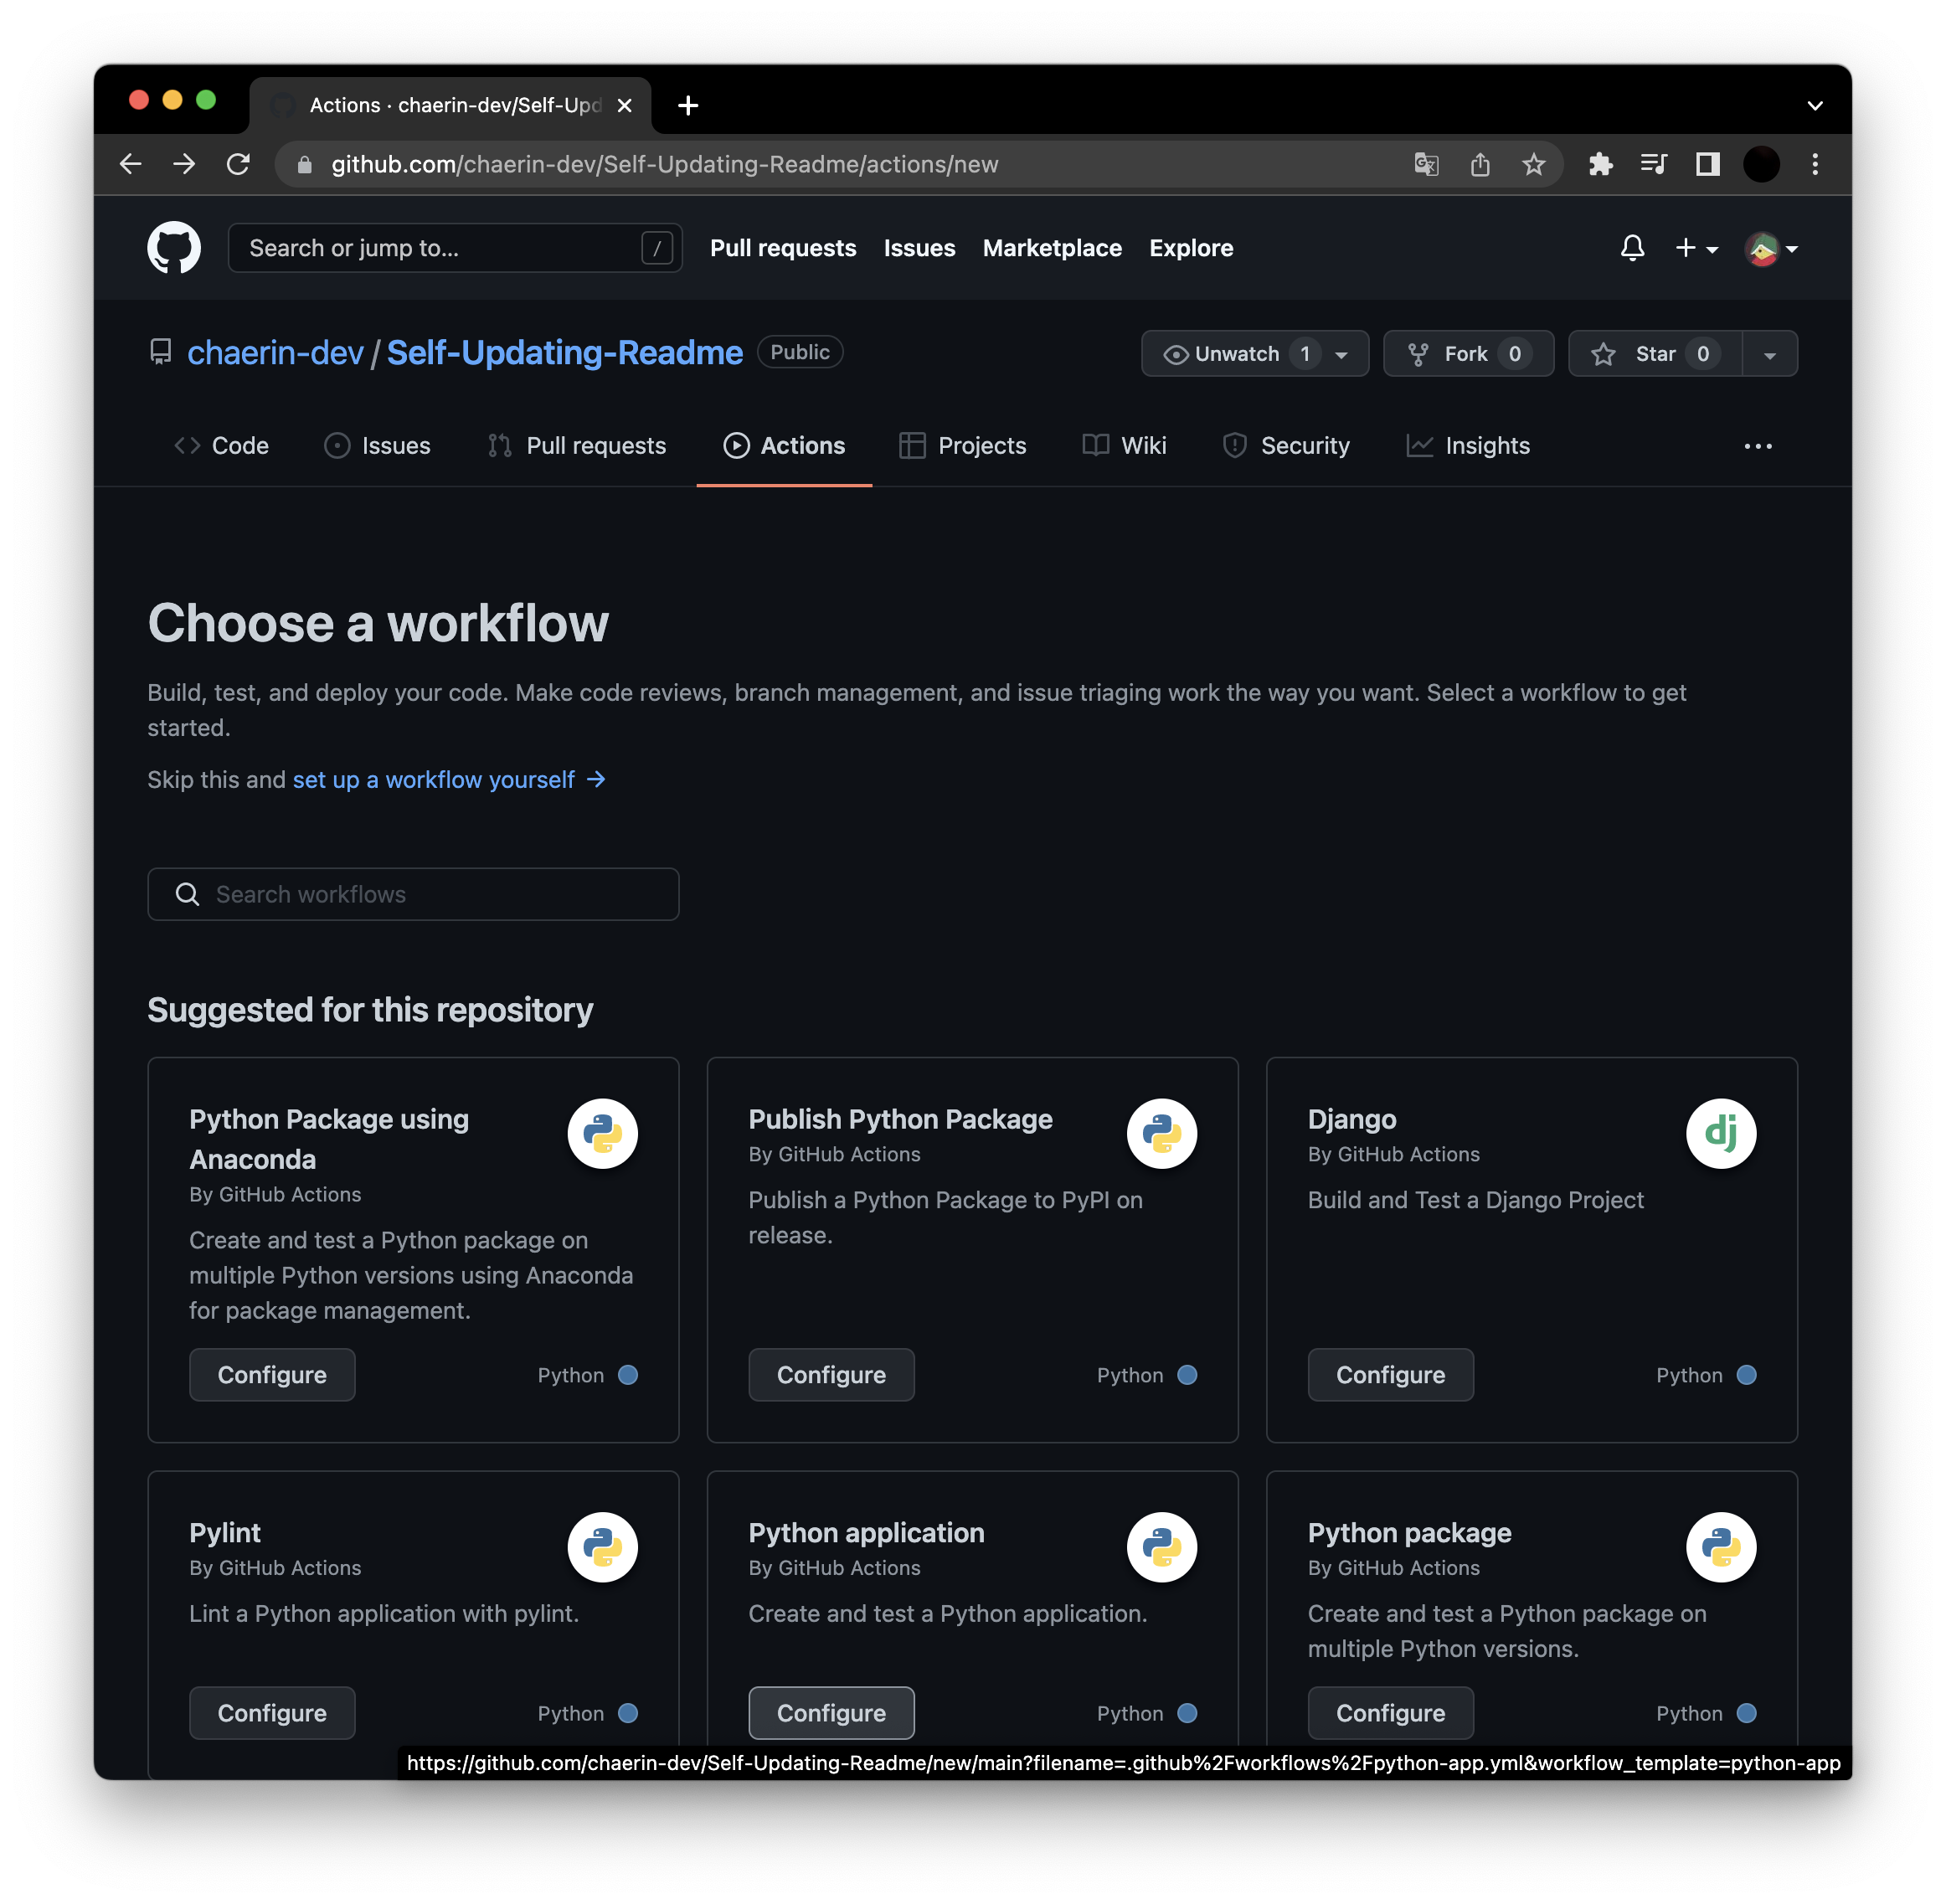
Task: Open Explore in top navigation
Action: click(1191, 248)
